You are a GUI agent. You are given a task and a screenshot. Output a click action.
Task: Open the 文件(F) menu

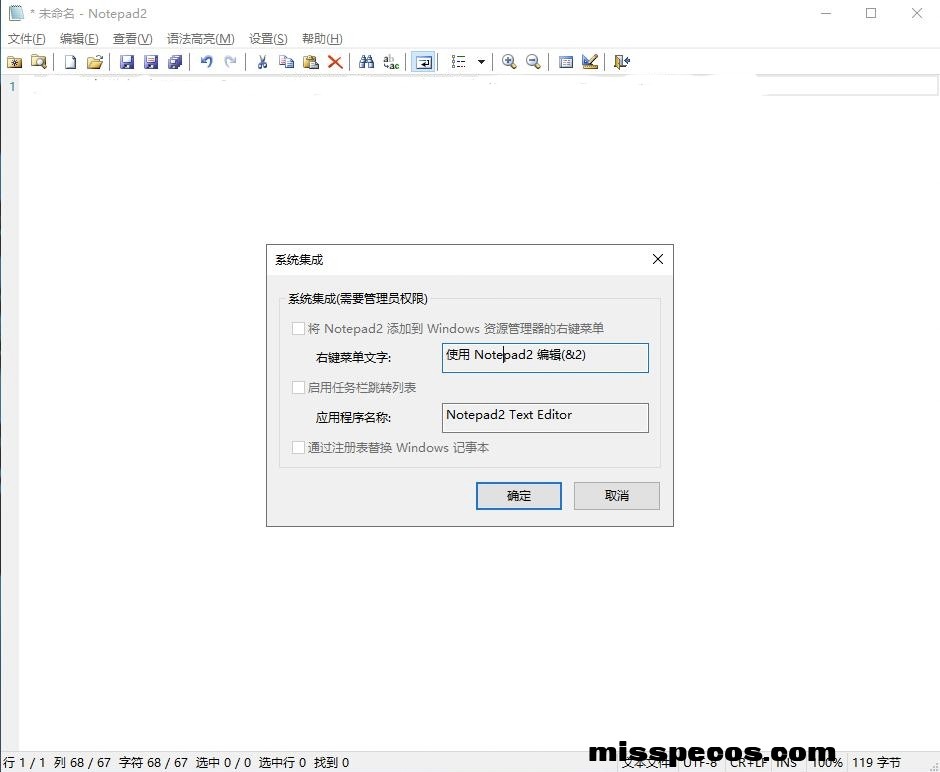click(x=26, y=39)
